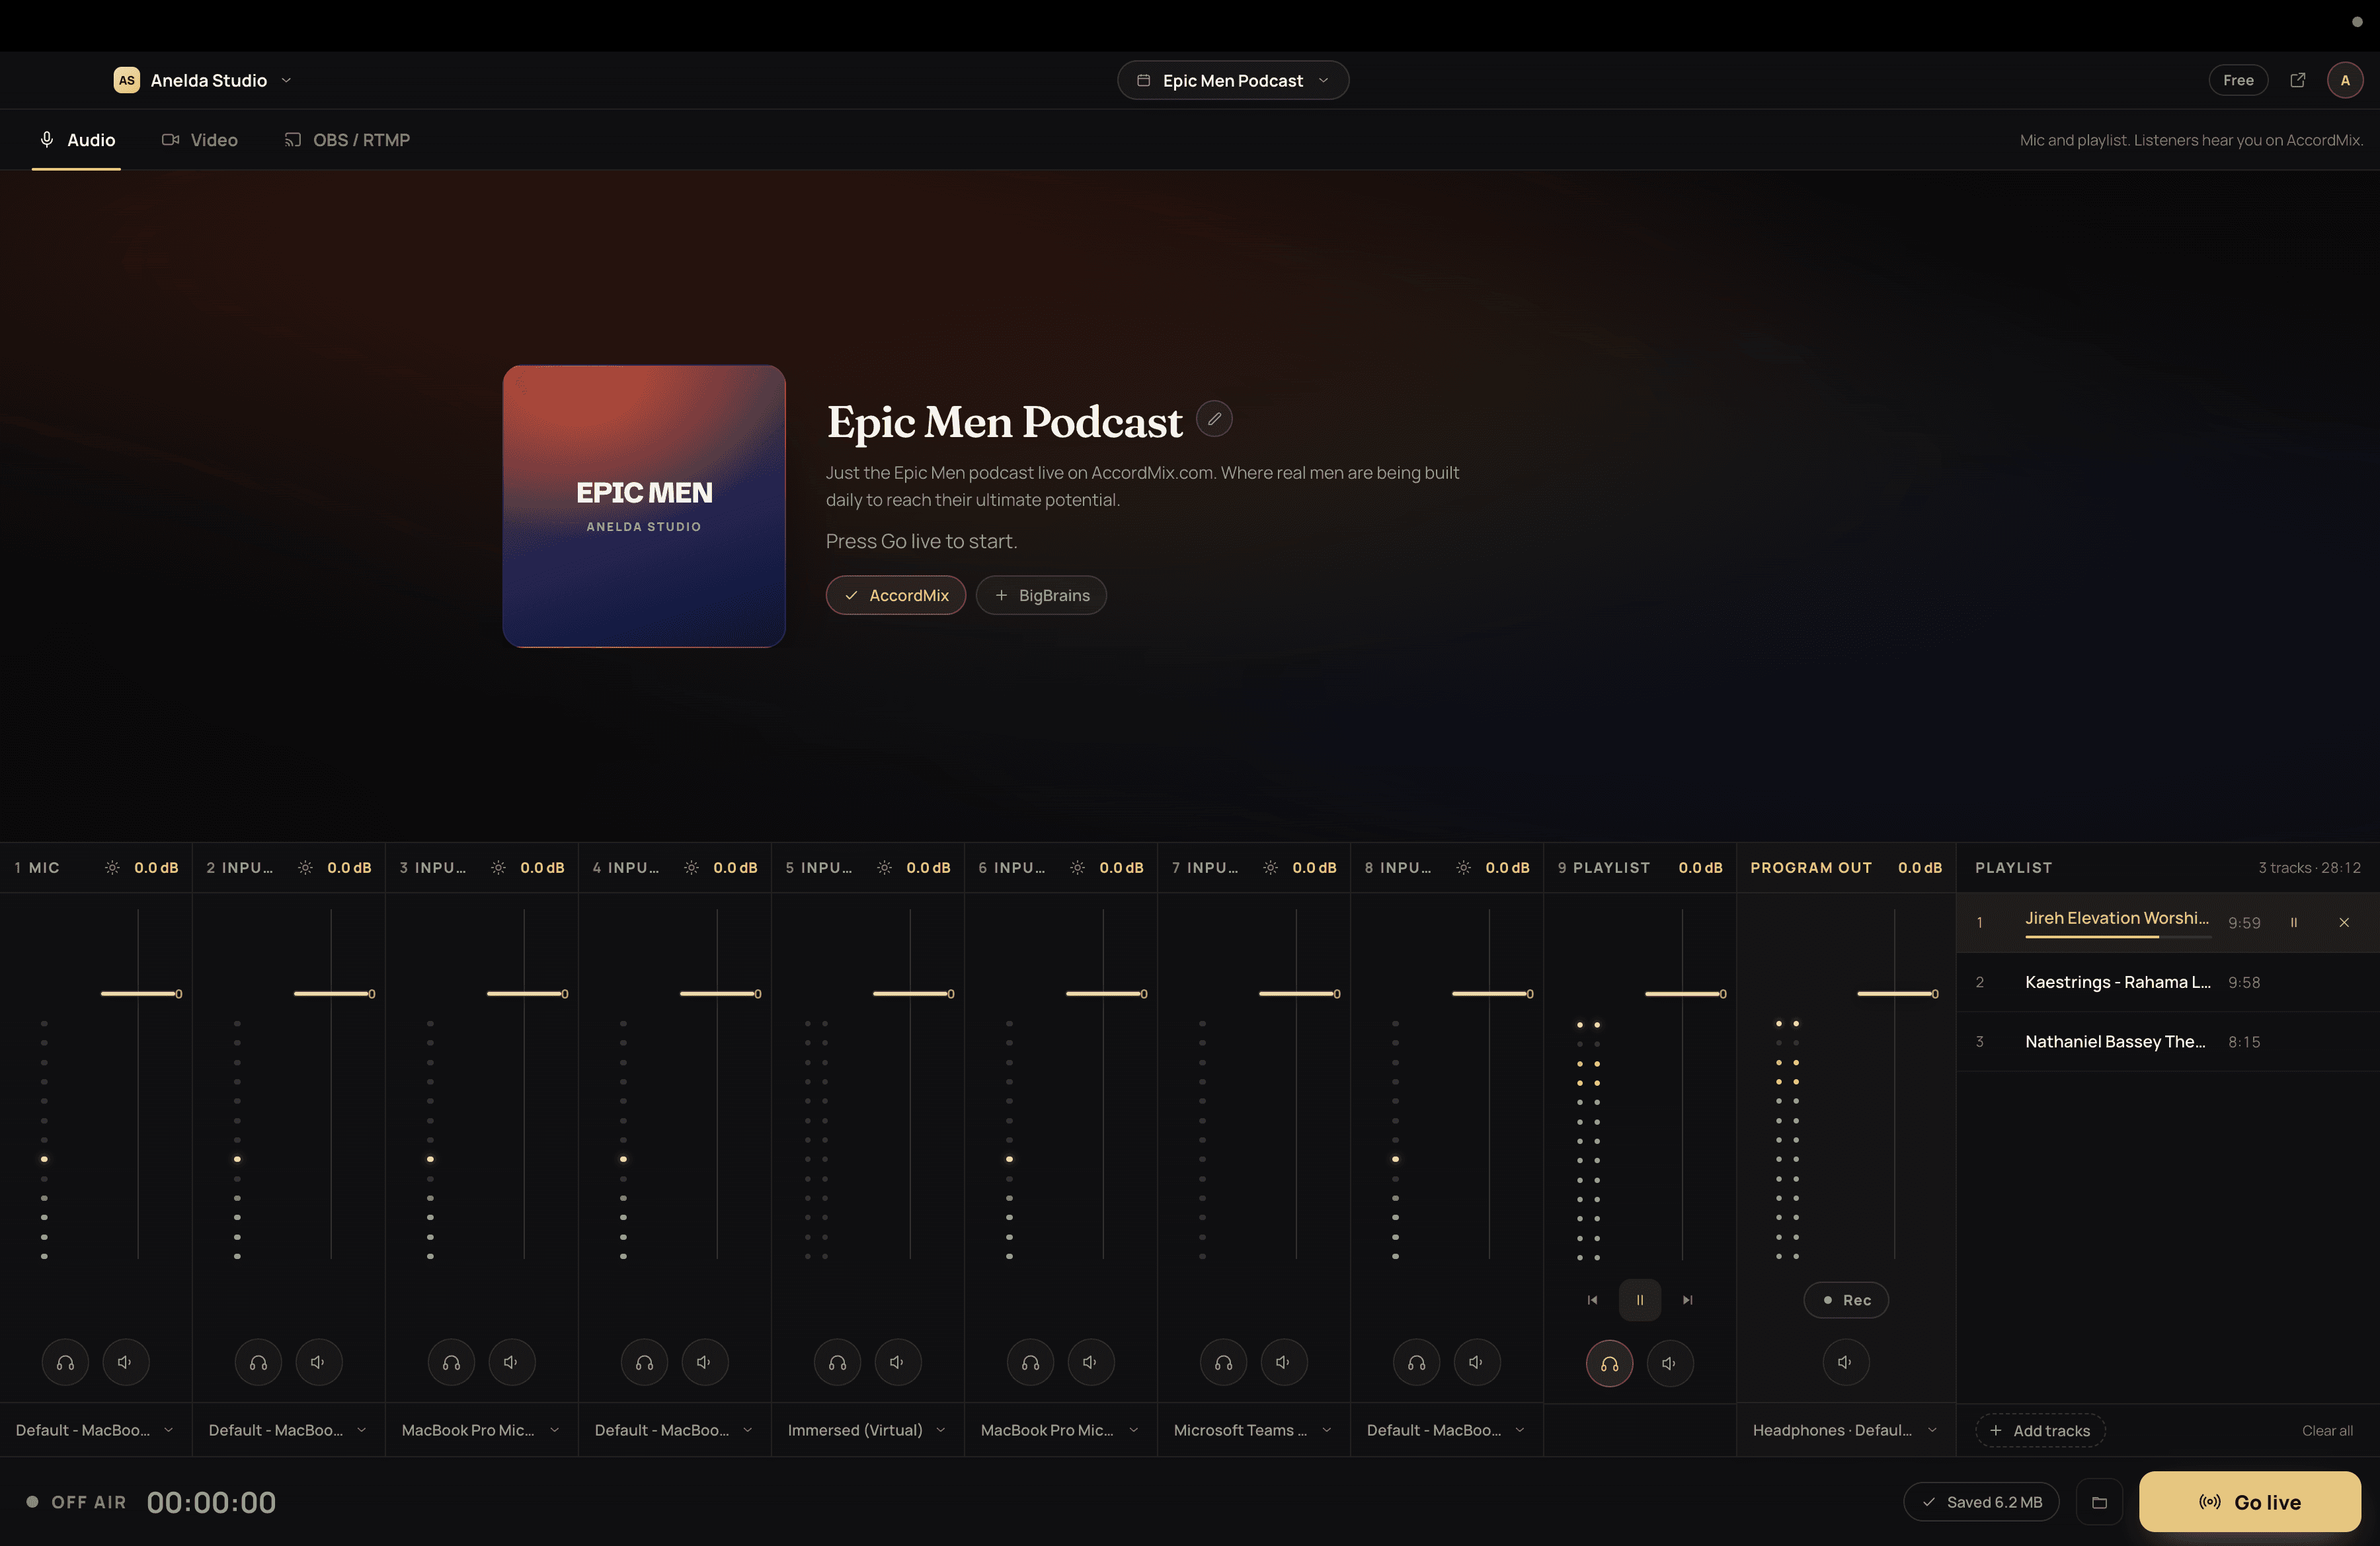Screen dimensions: 2380x1546
Task: Open gain settings gear on channel 3
Action: pyautogui.click(x=498, y=868)
